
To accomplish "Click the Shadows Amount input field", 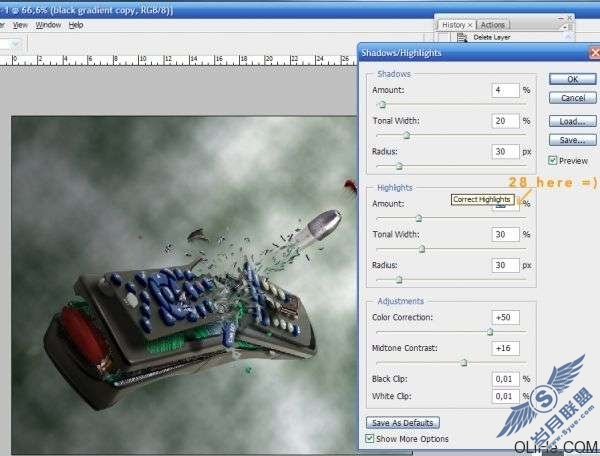I will (505, 90).
